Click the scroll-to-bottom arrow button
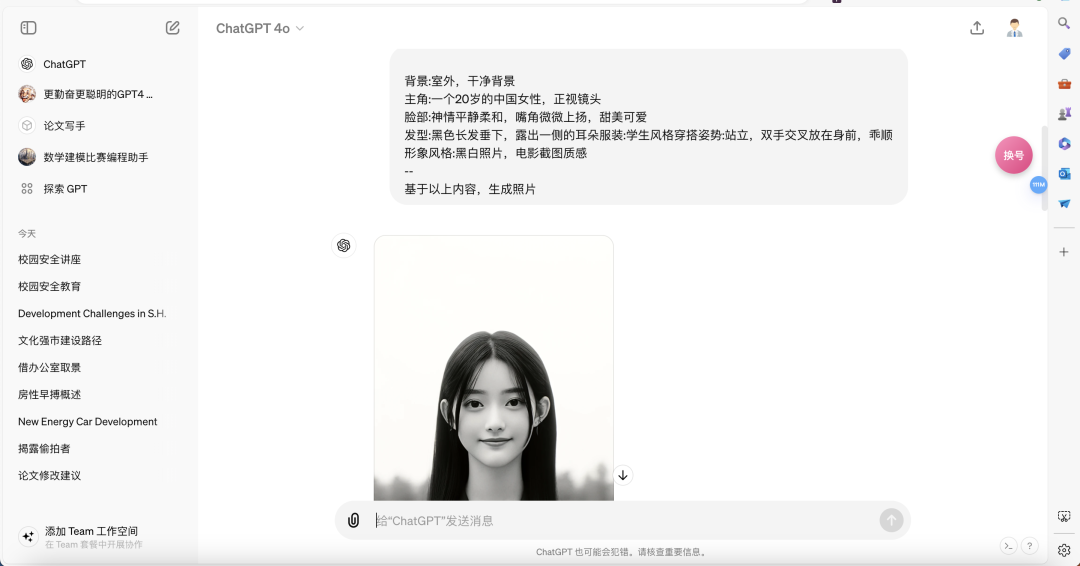The height and width of the screenshot is (566, 1080). click(623, 475)
